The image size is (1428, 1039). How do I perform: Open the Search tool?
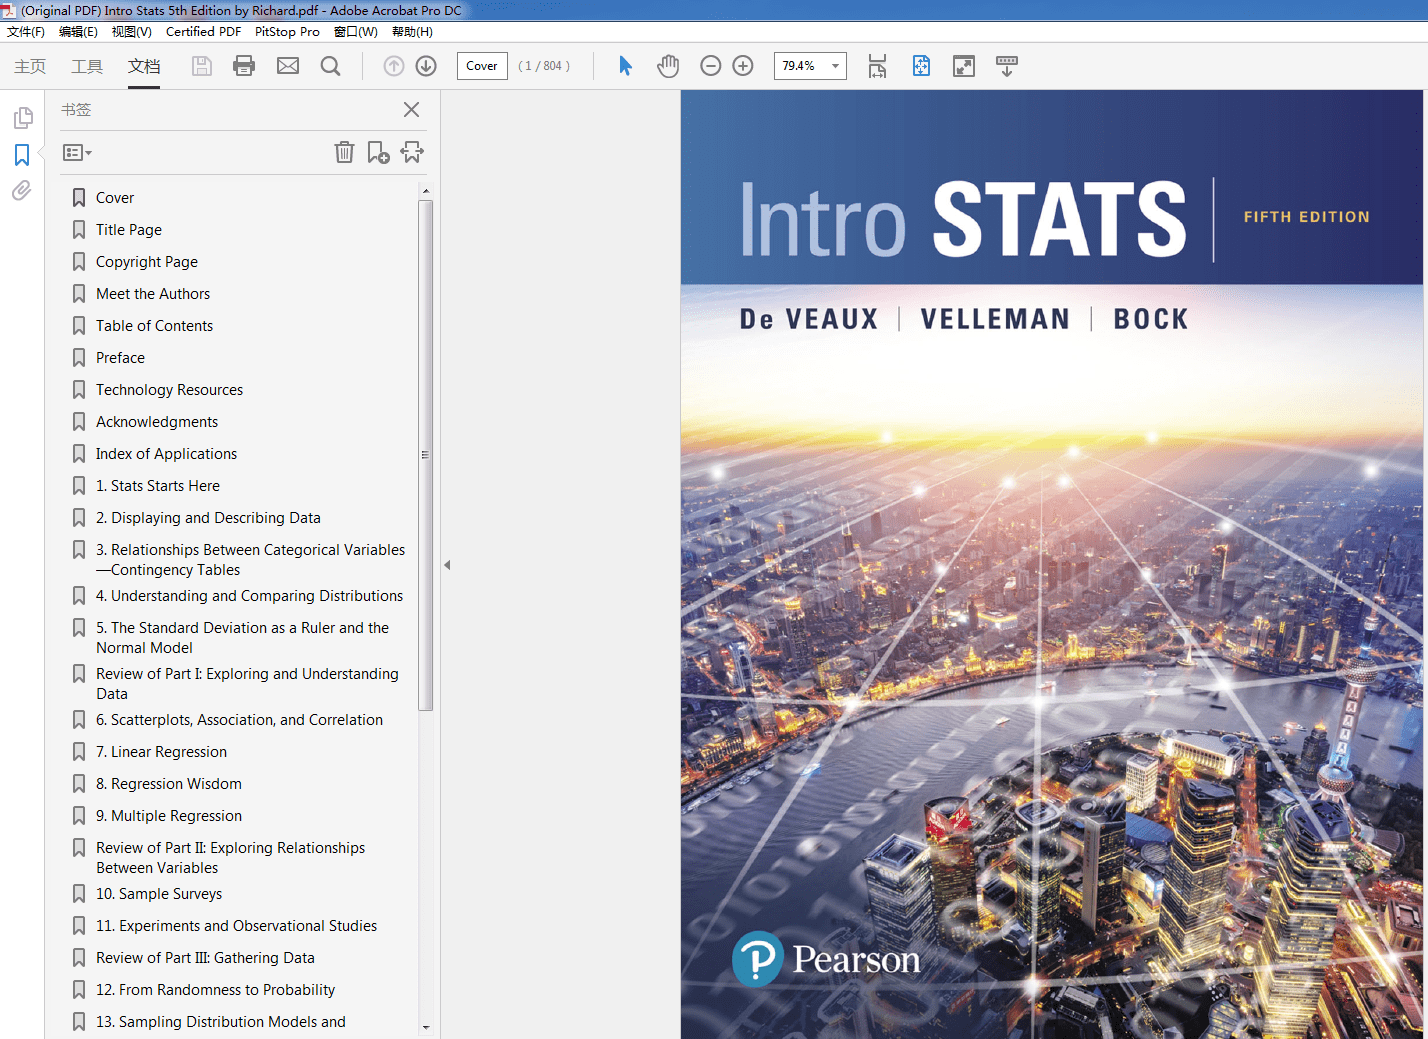pyautogui.click(x=330, y=65)
